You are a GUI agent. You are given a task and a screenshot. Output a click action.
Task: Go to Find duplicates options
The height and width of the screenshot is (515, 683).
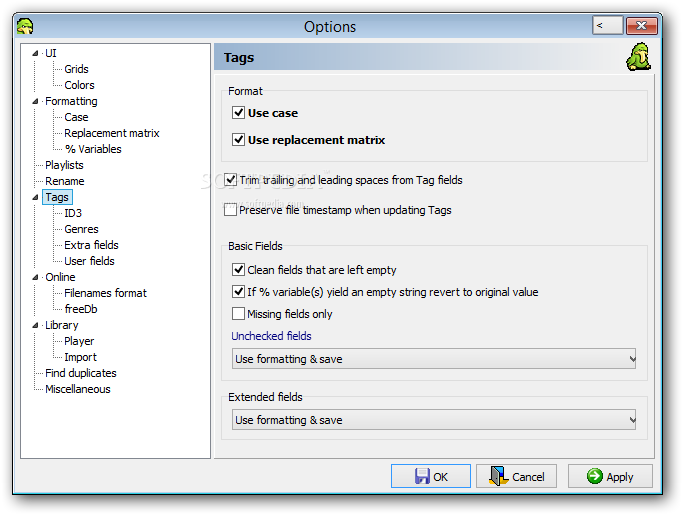(81, 373)
